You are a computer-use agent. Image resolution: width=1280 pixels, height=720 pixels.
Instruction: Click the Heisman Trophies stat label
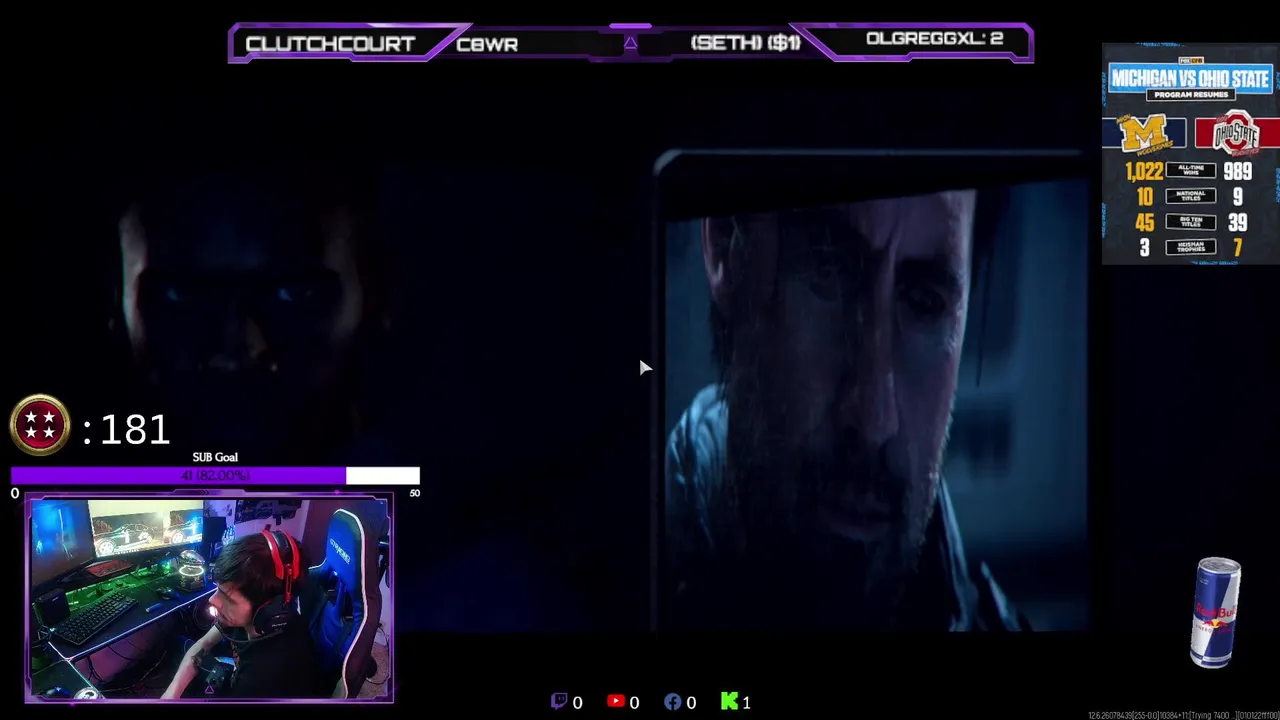coord(1190,247)
